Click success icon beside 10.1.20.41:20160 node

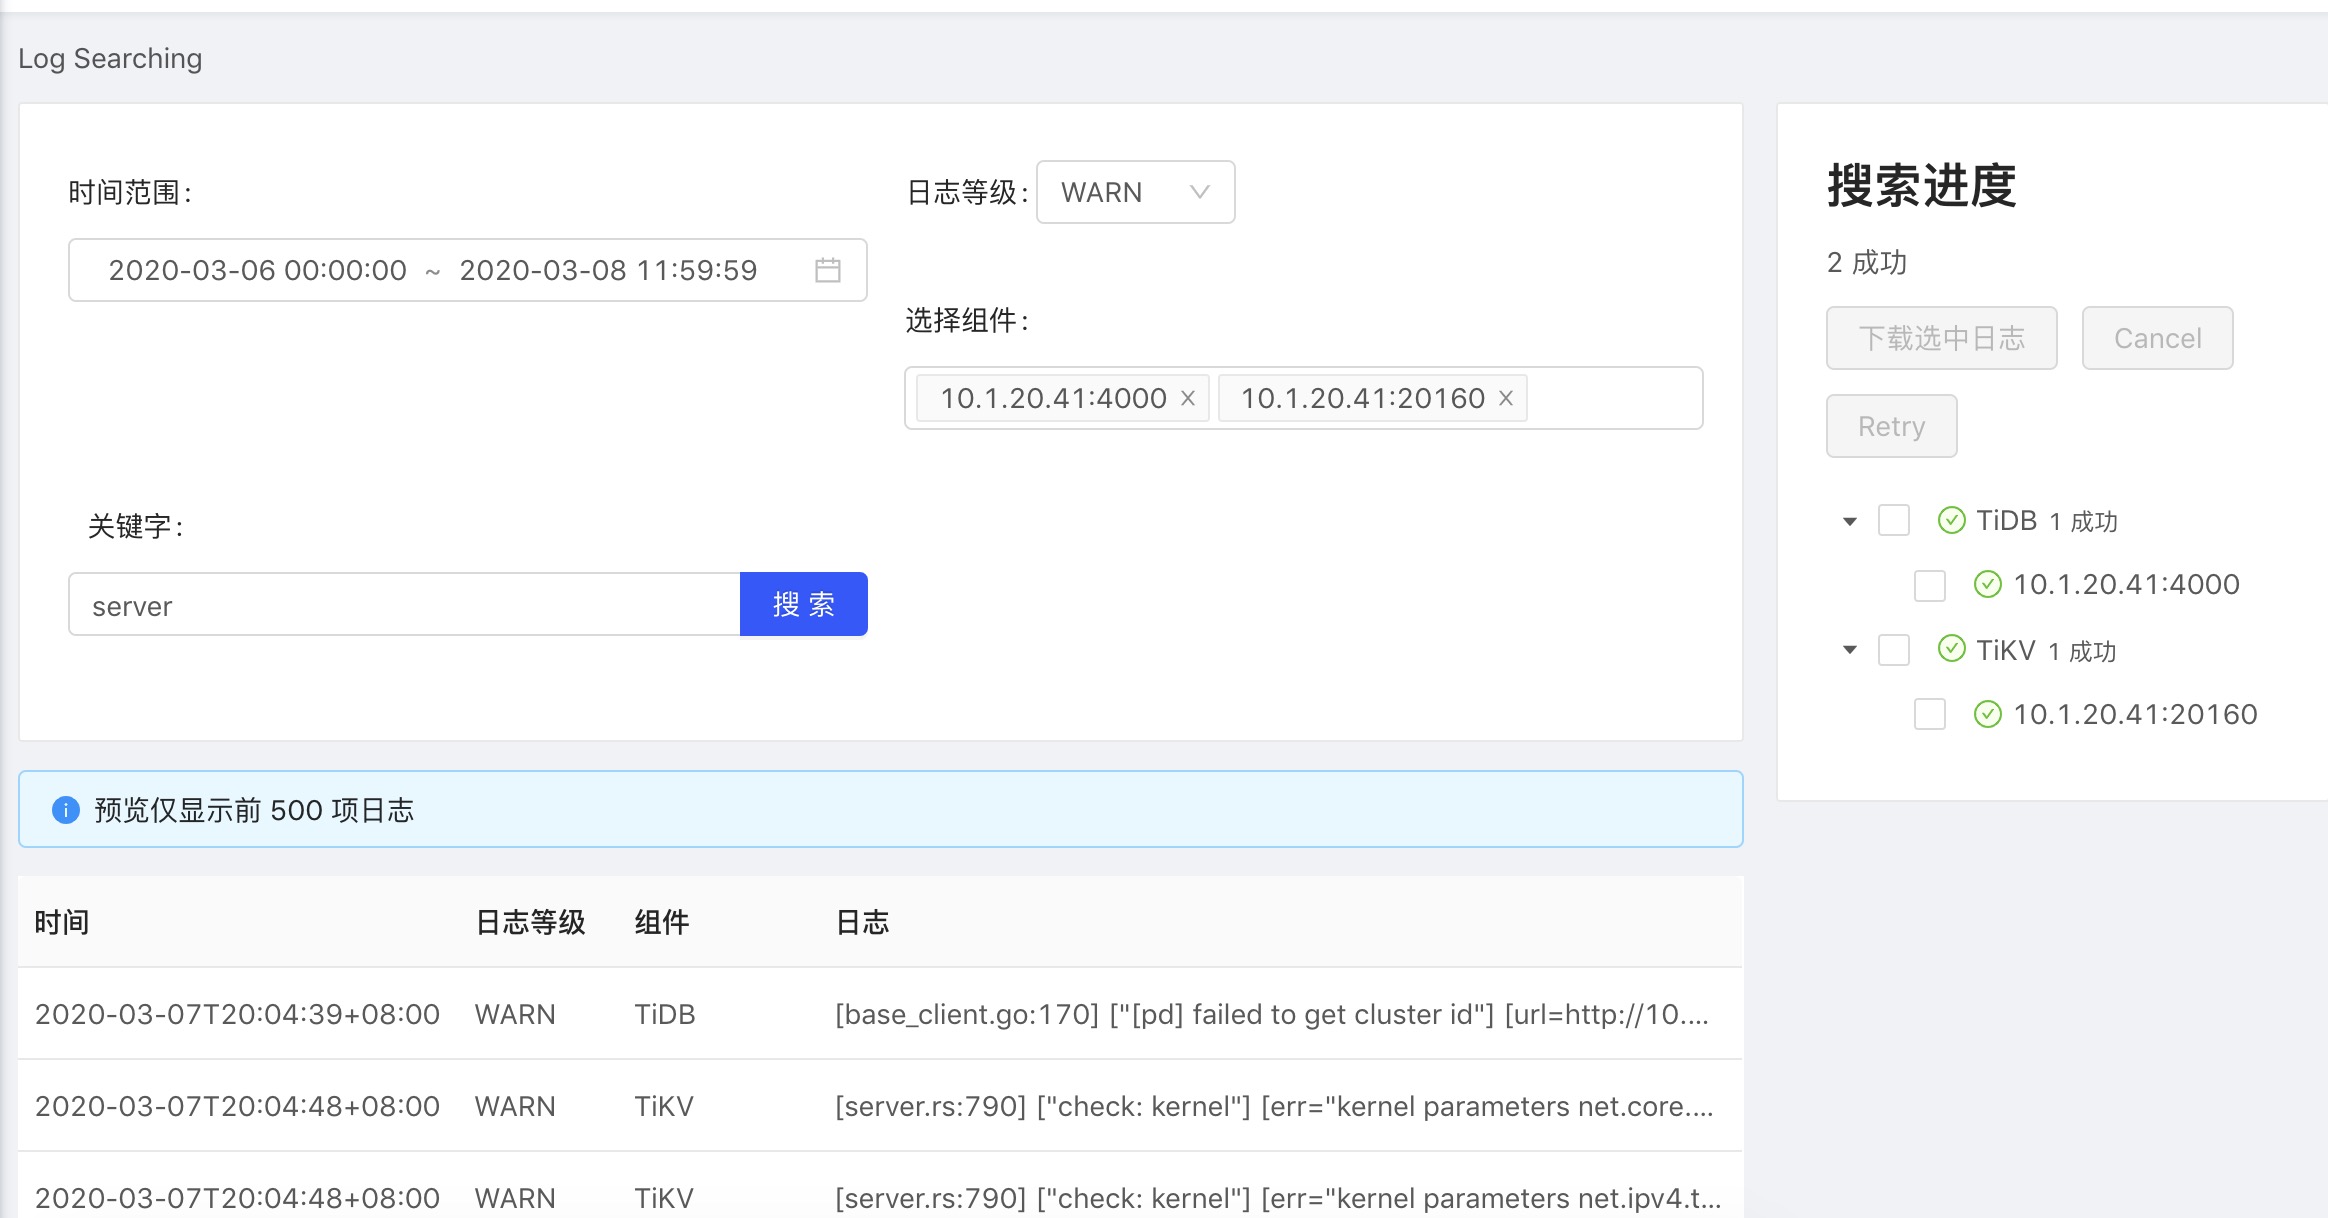click(x=1987, y=714)
